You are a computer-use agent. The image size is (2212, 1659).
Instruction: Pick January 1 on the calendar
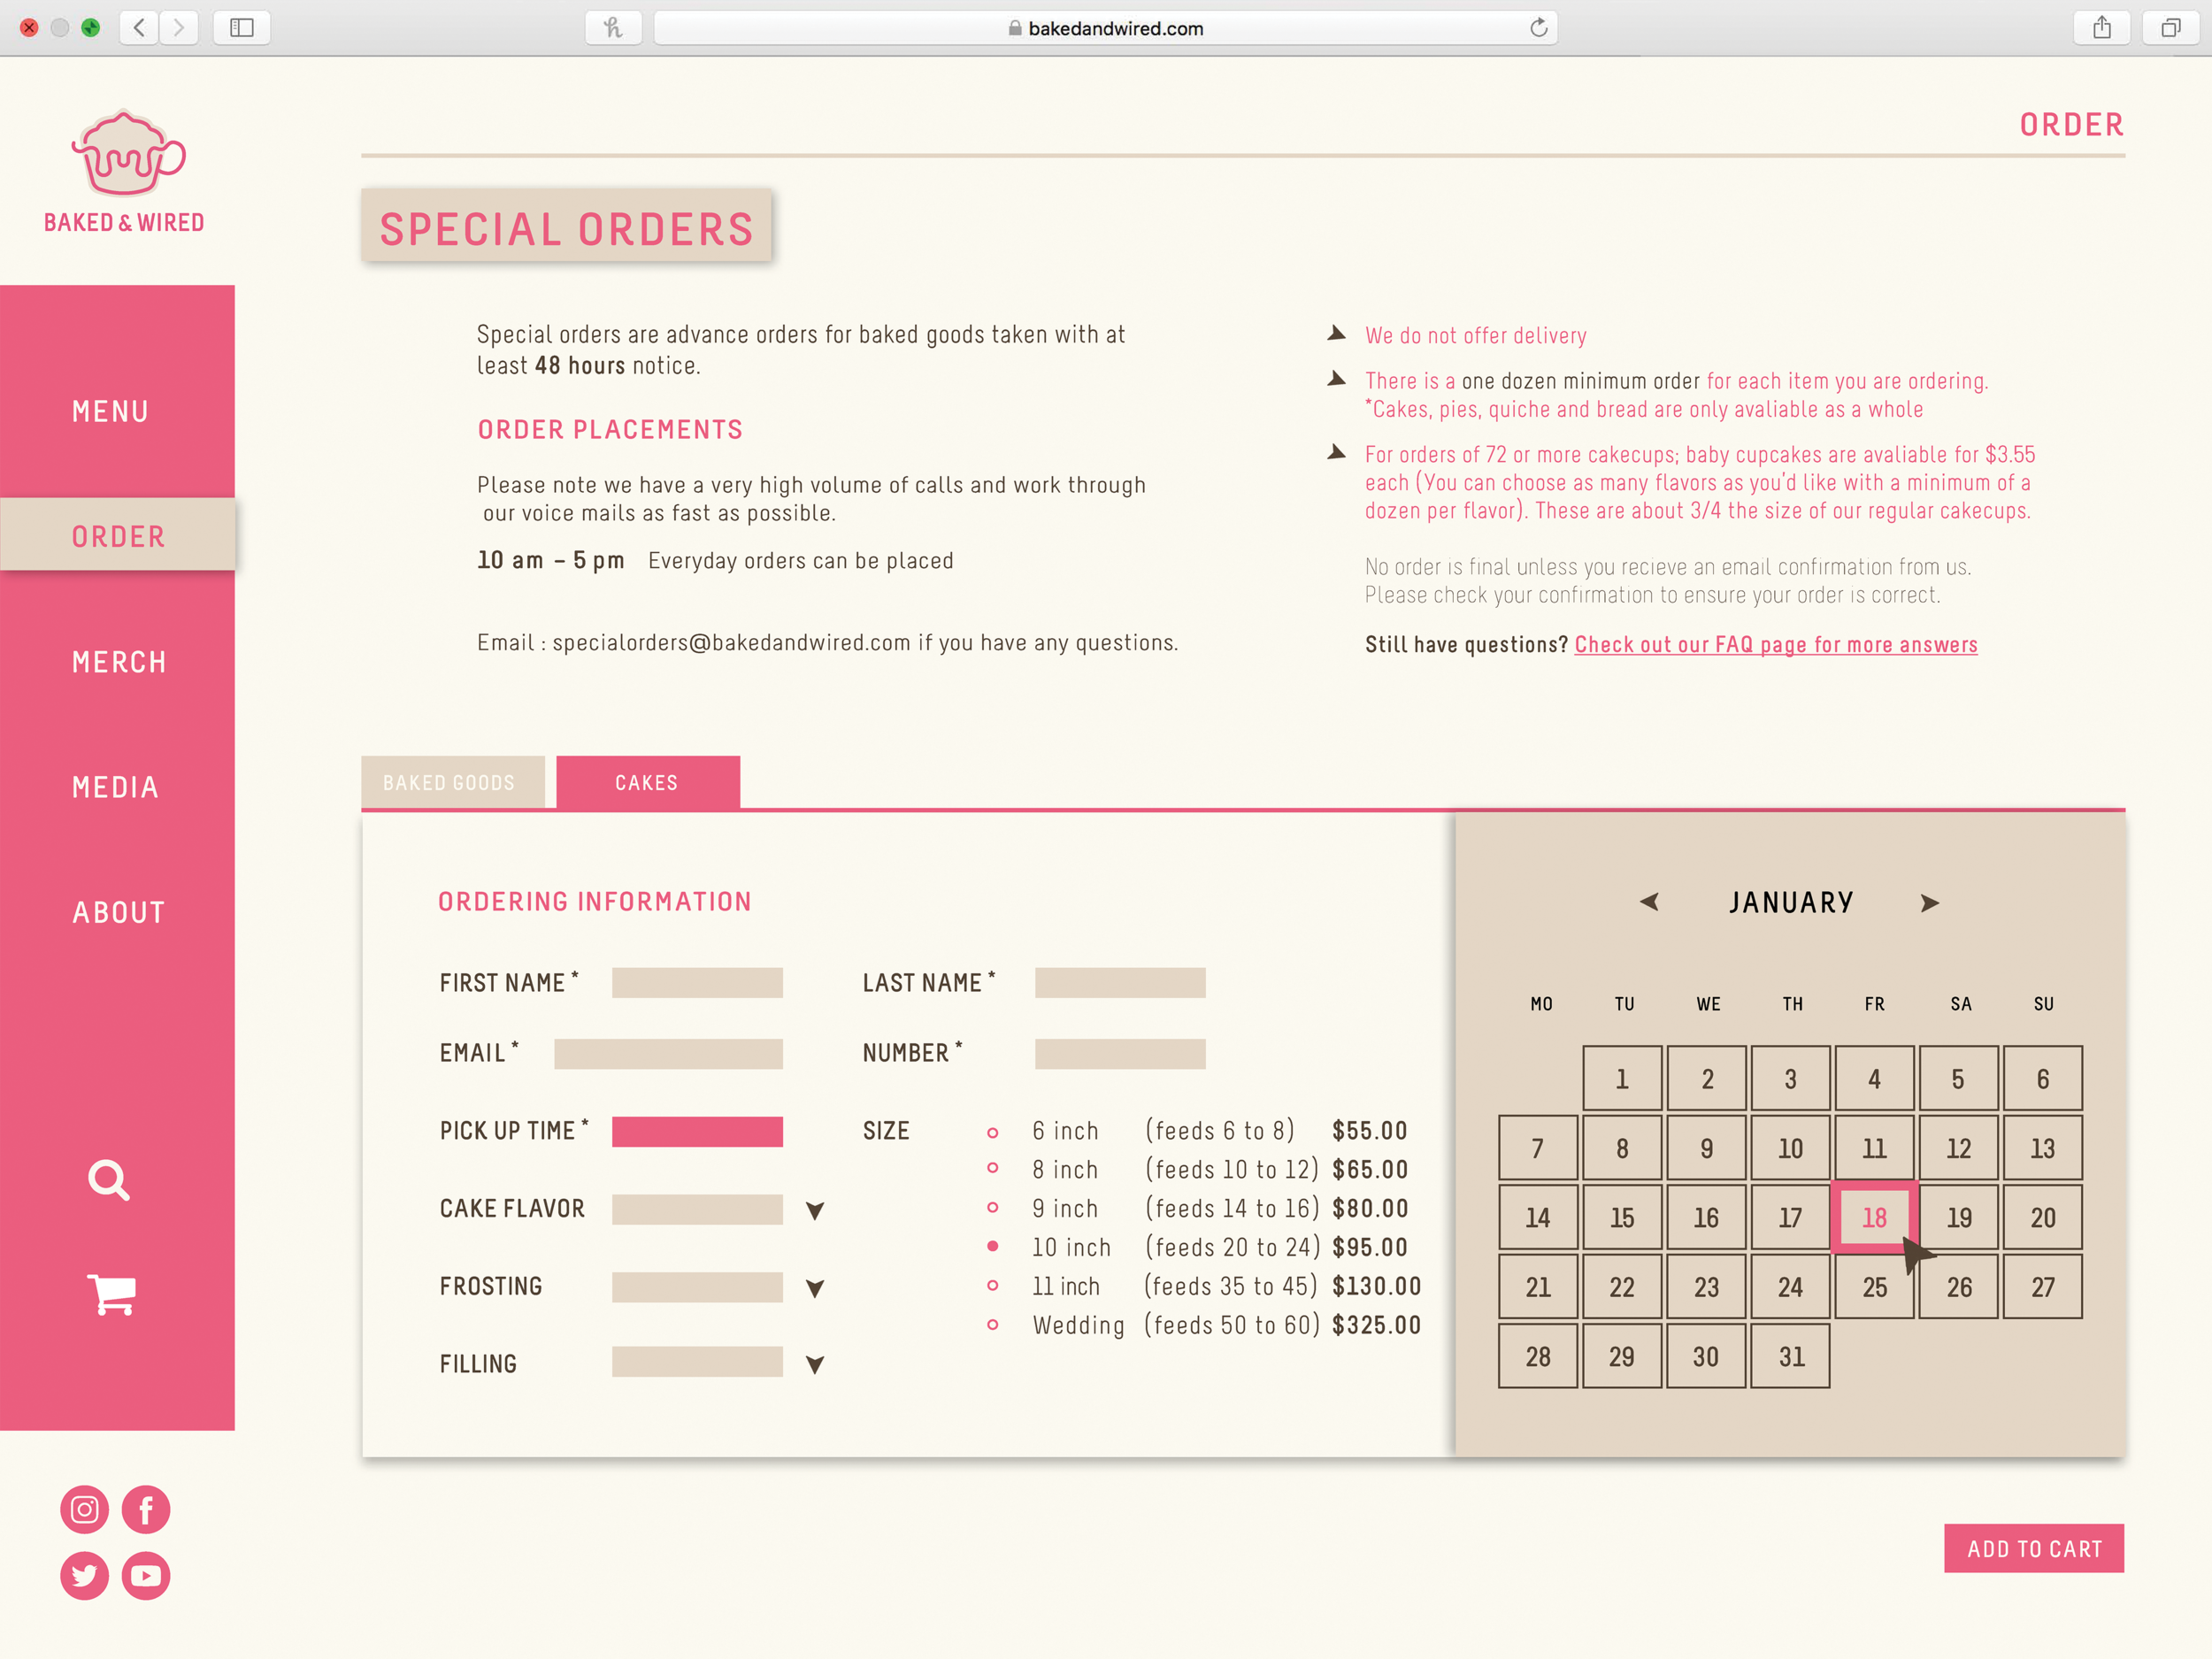[1622, 1079]
